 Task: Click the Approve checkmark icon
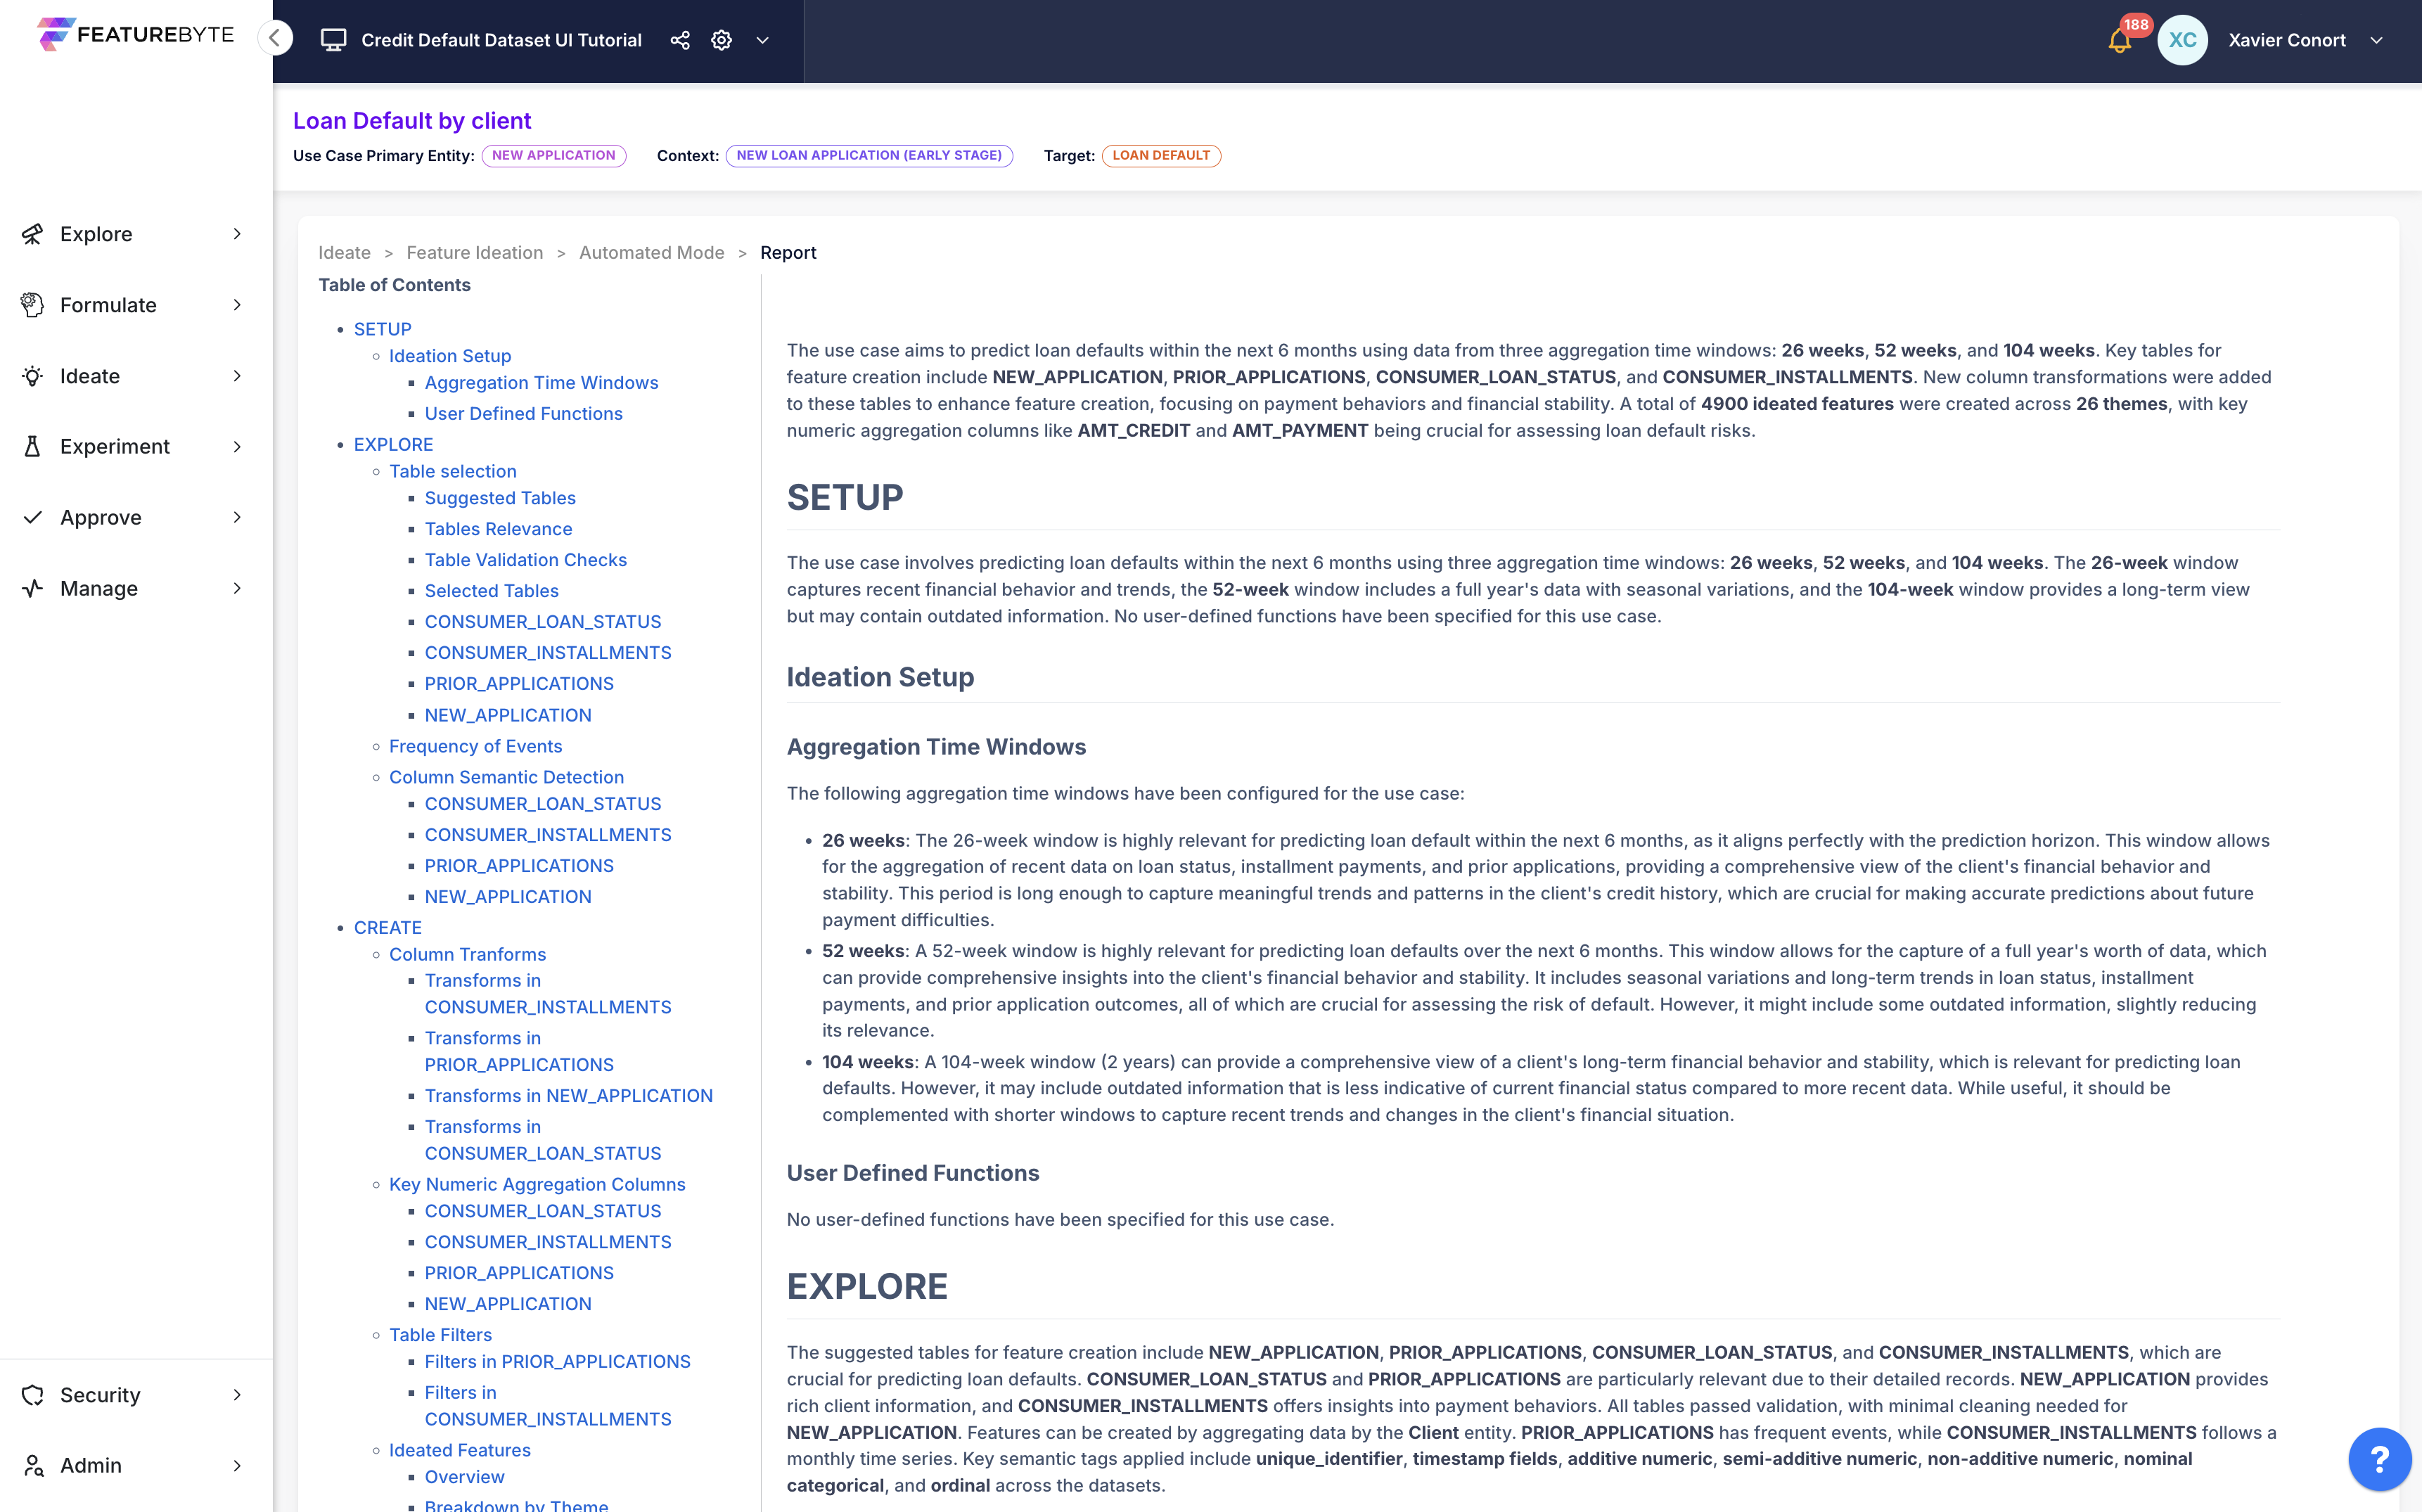pos(33,517)
